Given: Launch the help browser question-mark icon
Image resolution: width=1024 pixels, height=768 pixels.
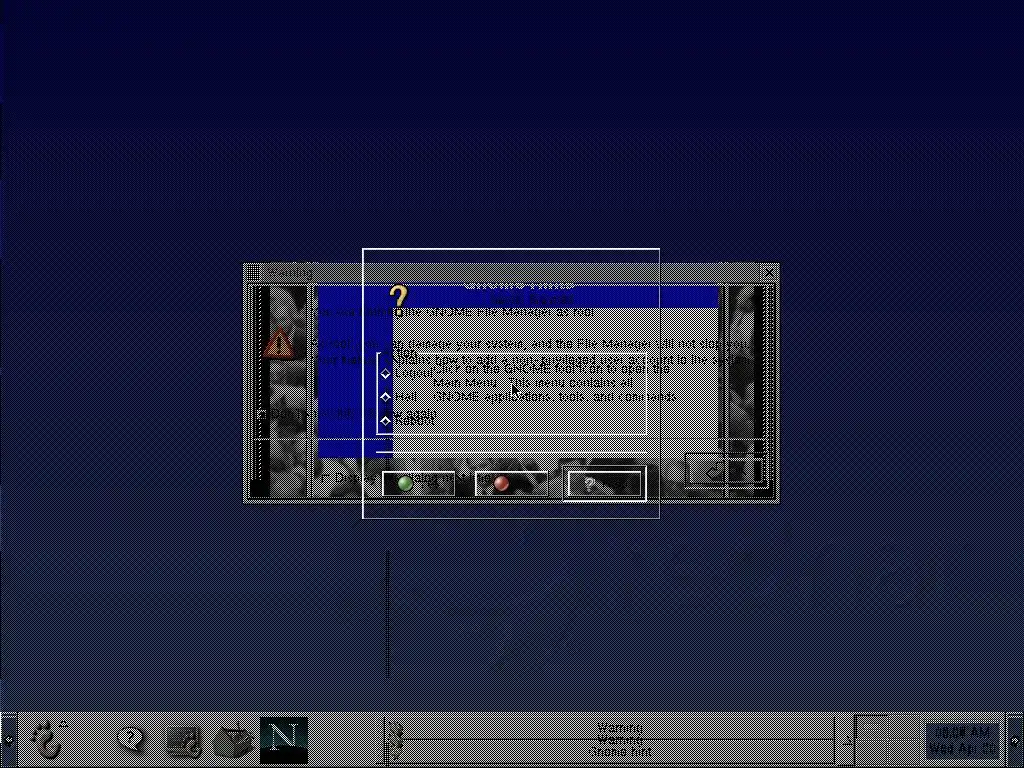Looking at the screenshot, I should [x=131, y=739].
